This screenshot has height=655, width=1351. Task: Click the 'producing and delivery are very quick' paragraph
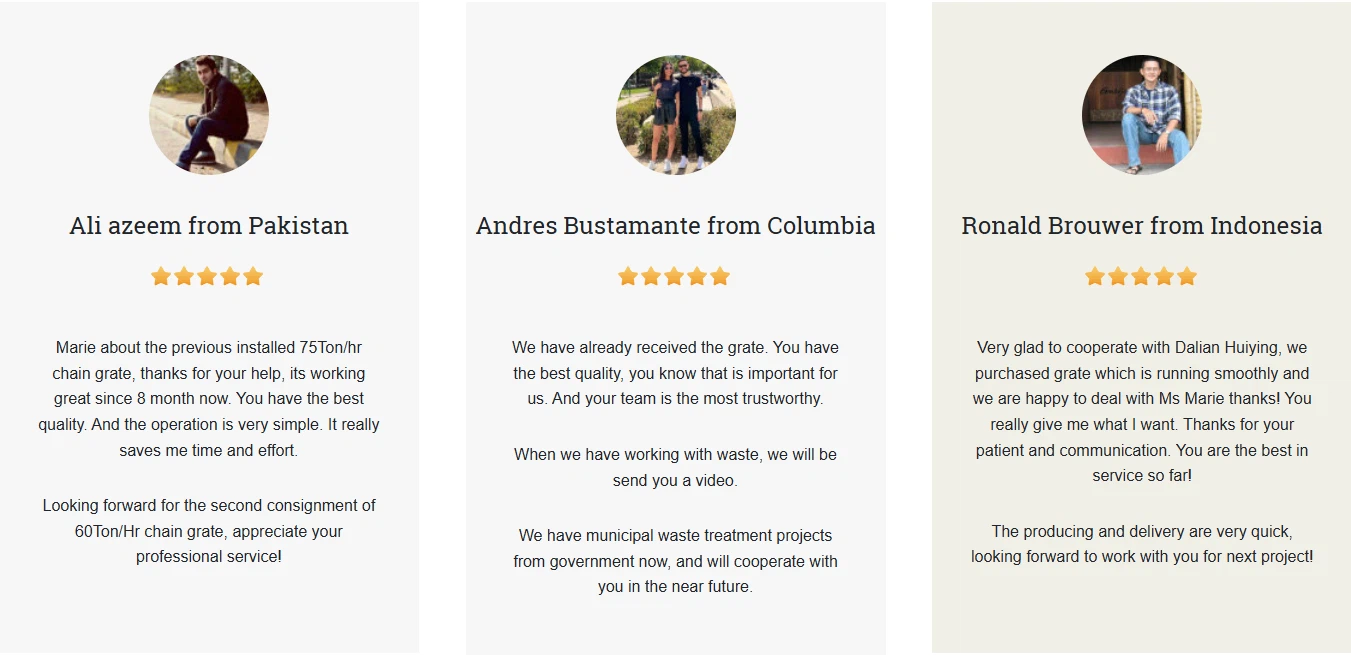pos(1141,544)
